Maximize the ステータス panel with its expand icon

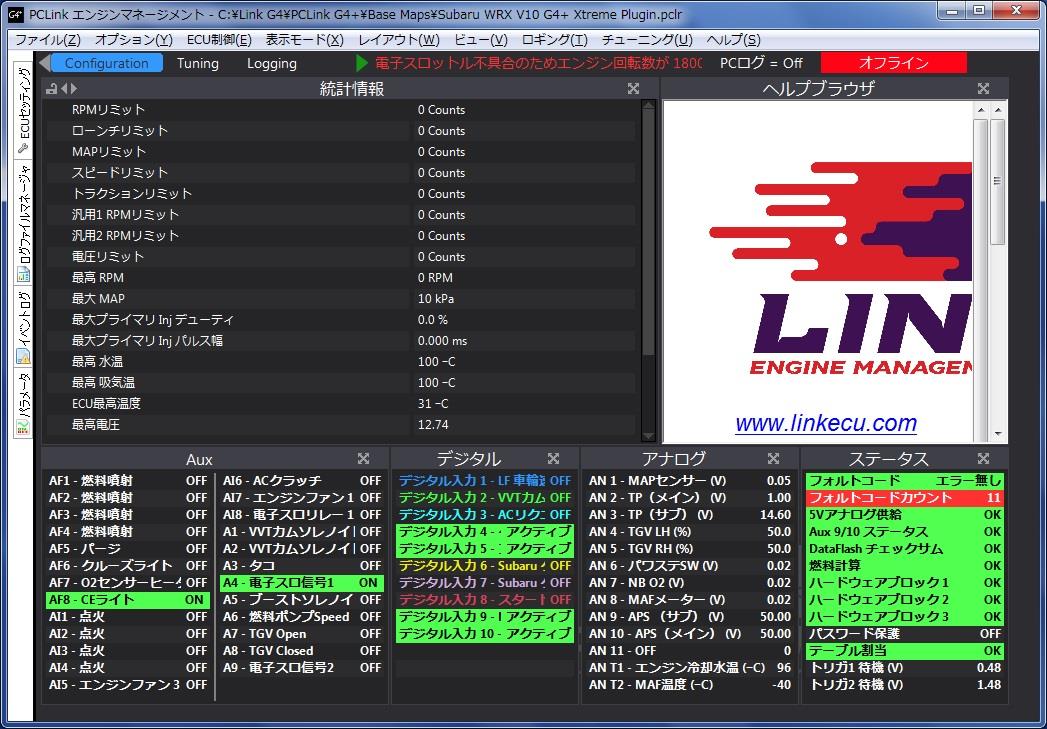click(983, 459)
